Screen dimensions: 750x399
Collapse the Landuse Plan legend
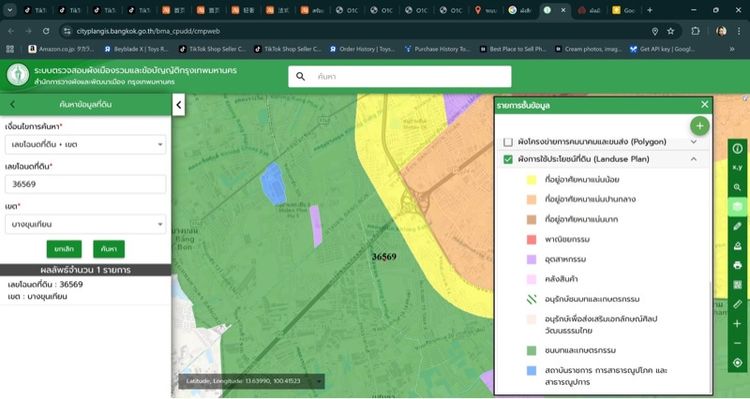click(x=694, y=159)
